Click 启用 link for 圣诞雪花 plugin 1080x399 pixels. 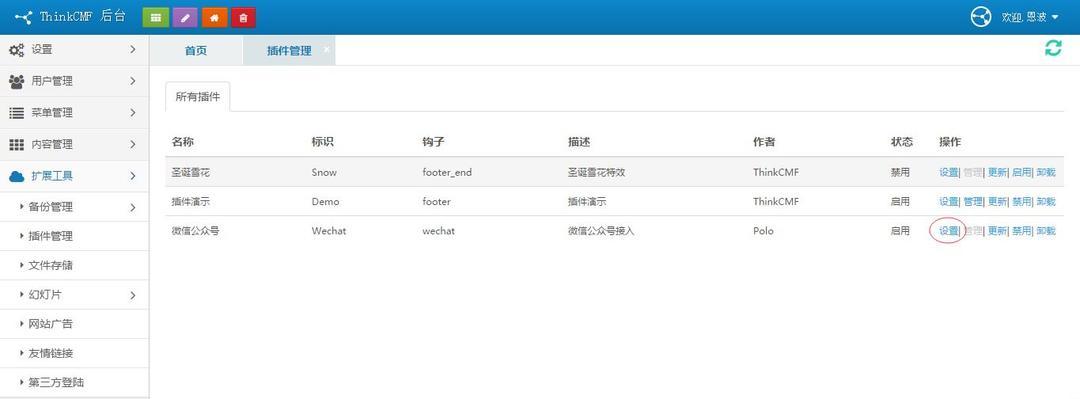[1021, 172]
